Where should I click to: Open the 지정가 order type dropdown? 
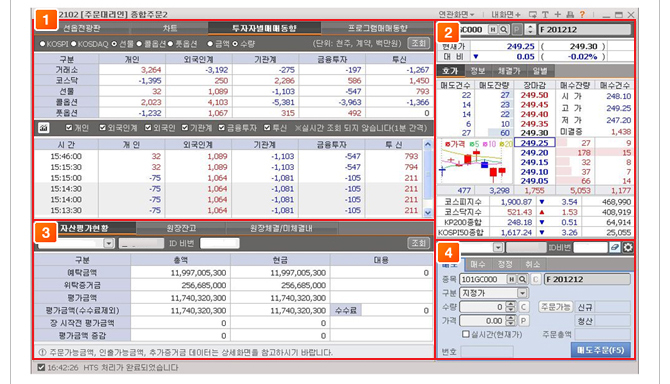tap(522, 293)
